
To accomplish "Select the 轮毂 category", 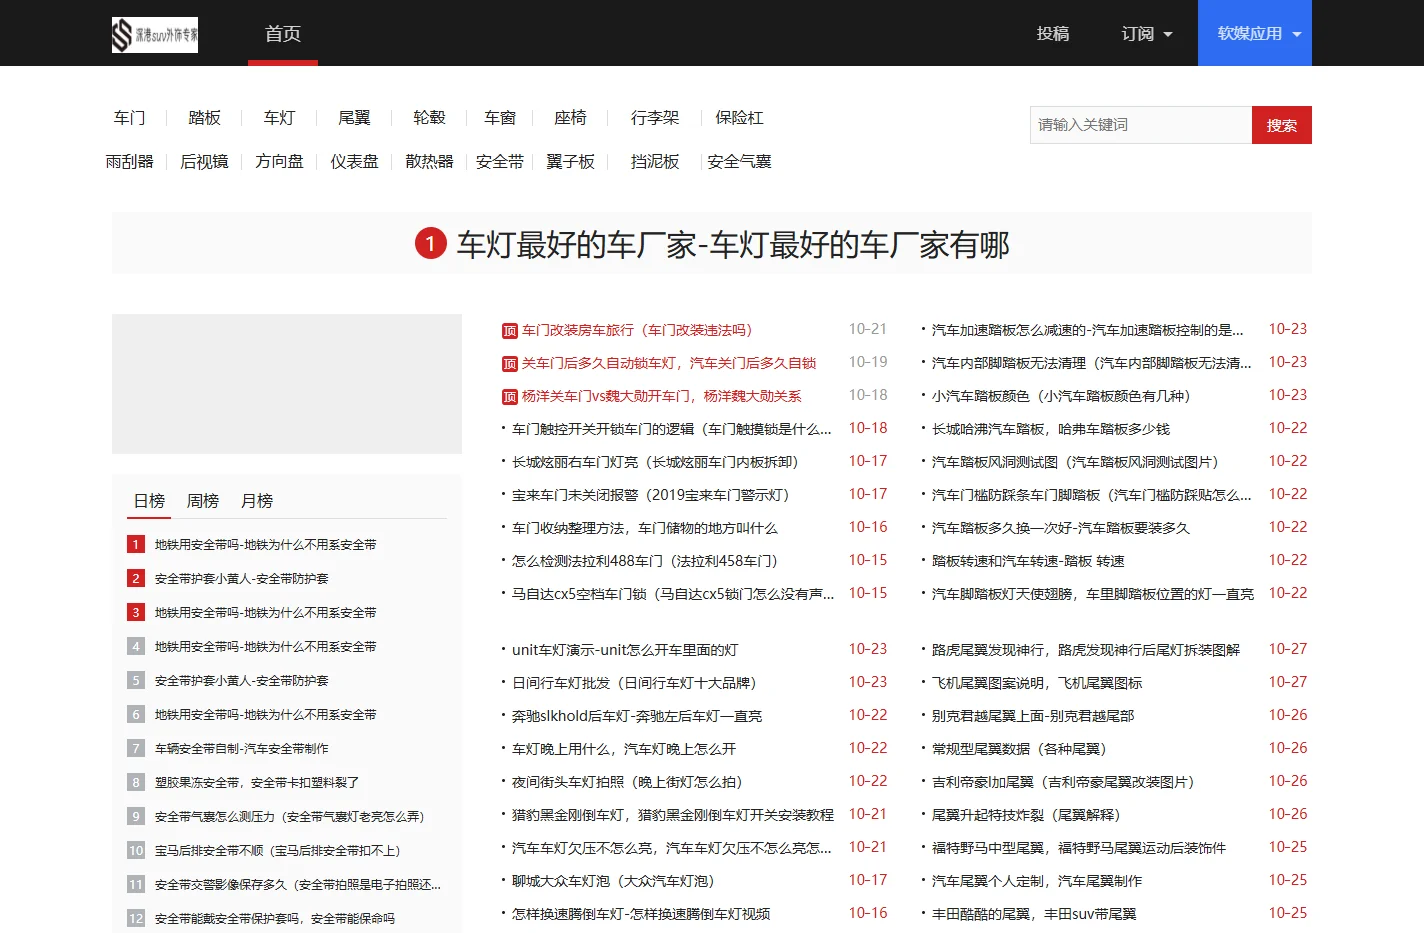I will (x=430, y=118).
